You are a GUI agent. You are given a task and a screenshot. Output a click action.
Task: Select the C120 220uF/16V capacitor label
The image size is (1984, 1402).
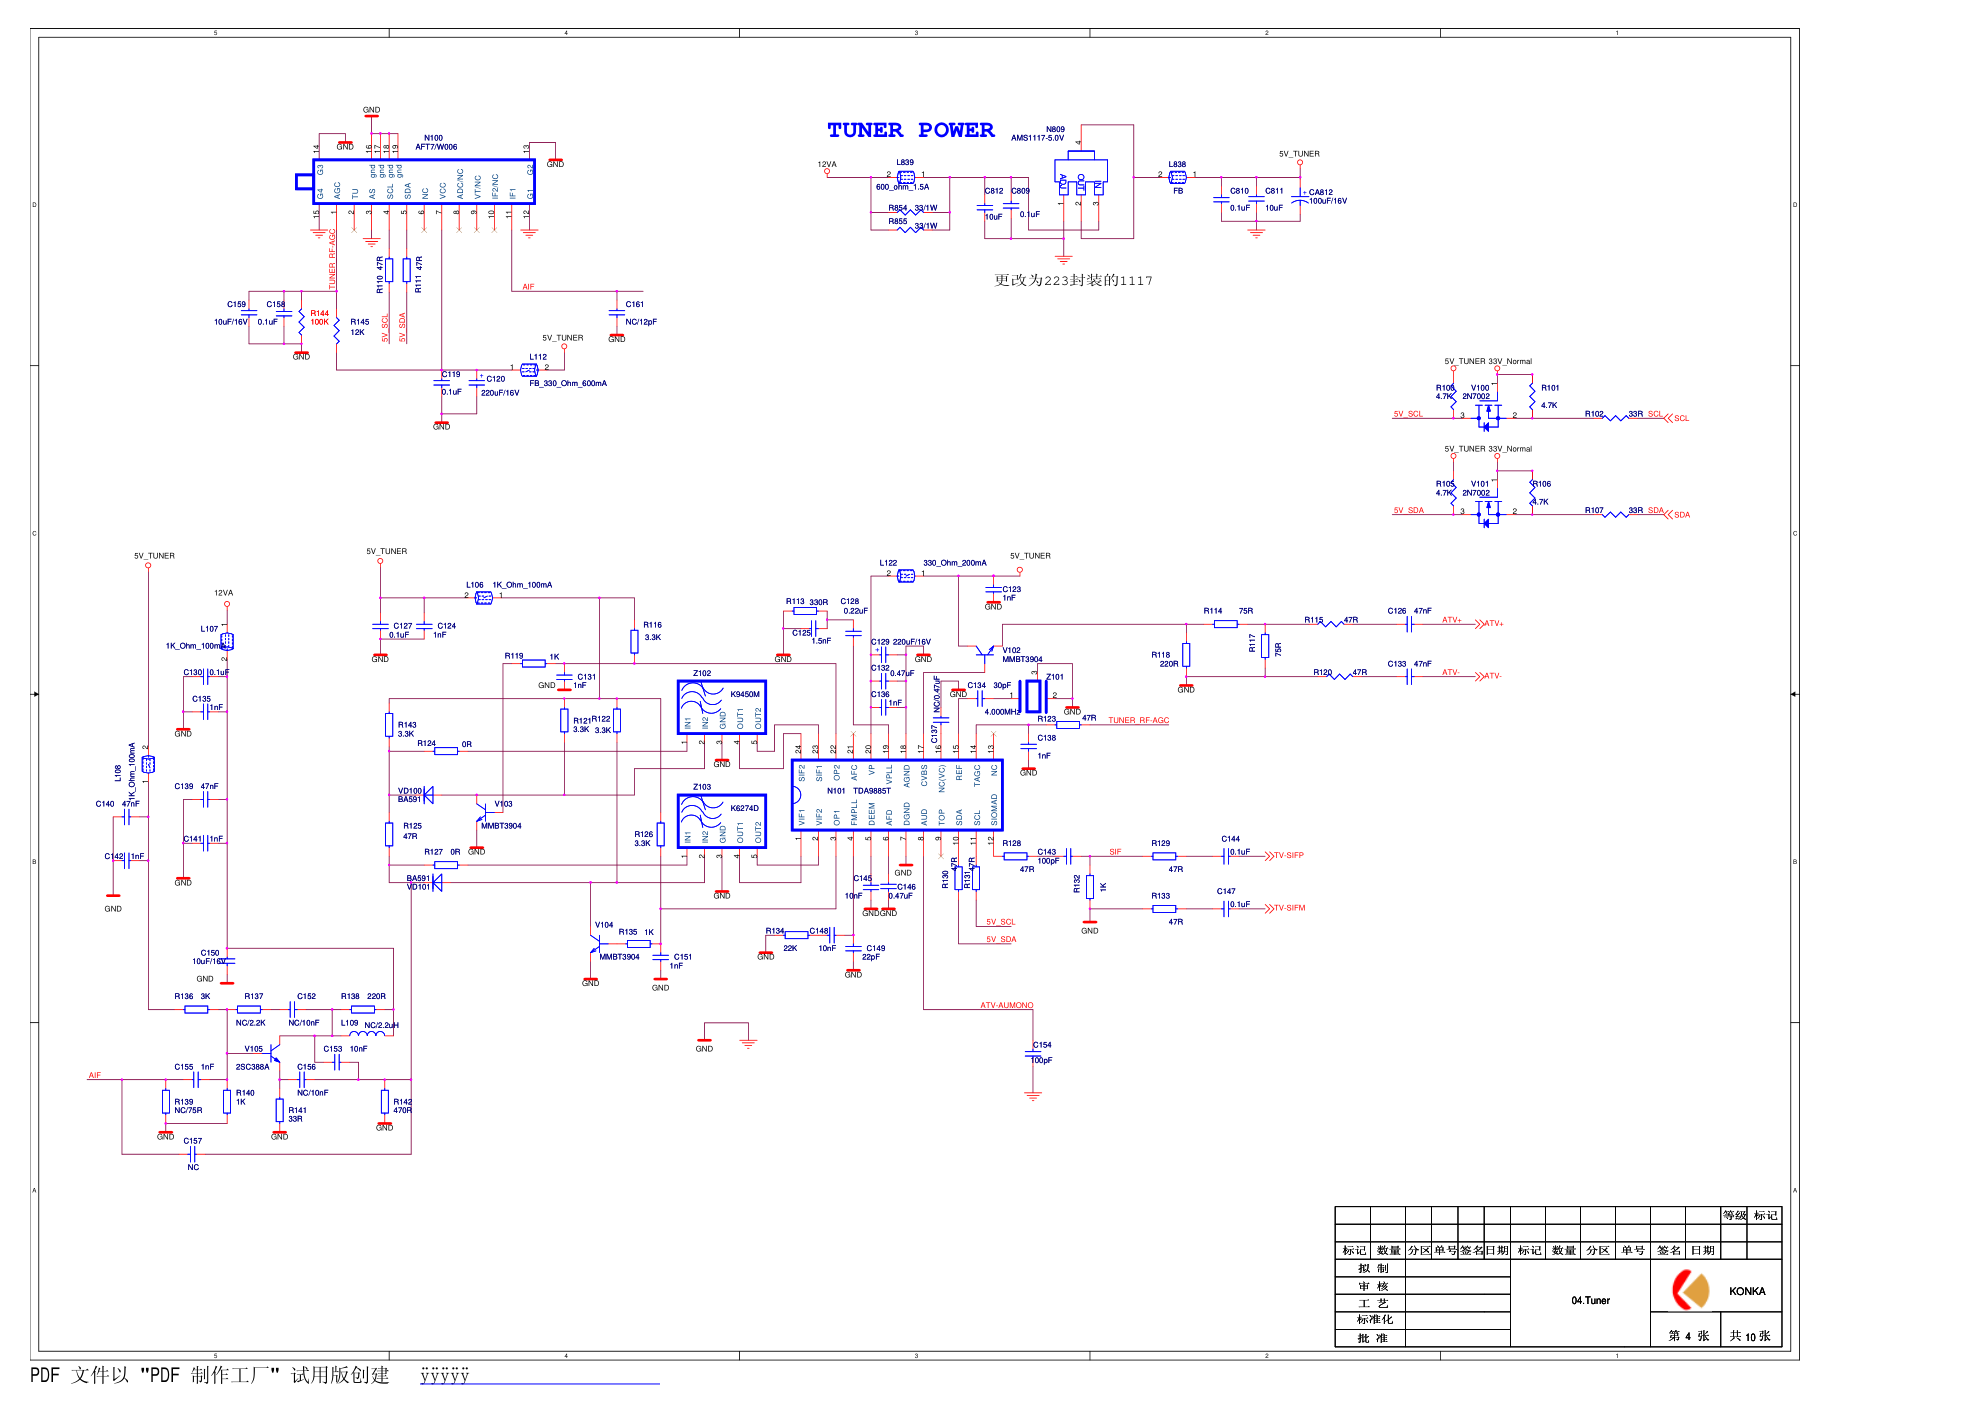tap(500, 386)
